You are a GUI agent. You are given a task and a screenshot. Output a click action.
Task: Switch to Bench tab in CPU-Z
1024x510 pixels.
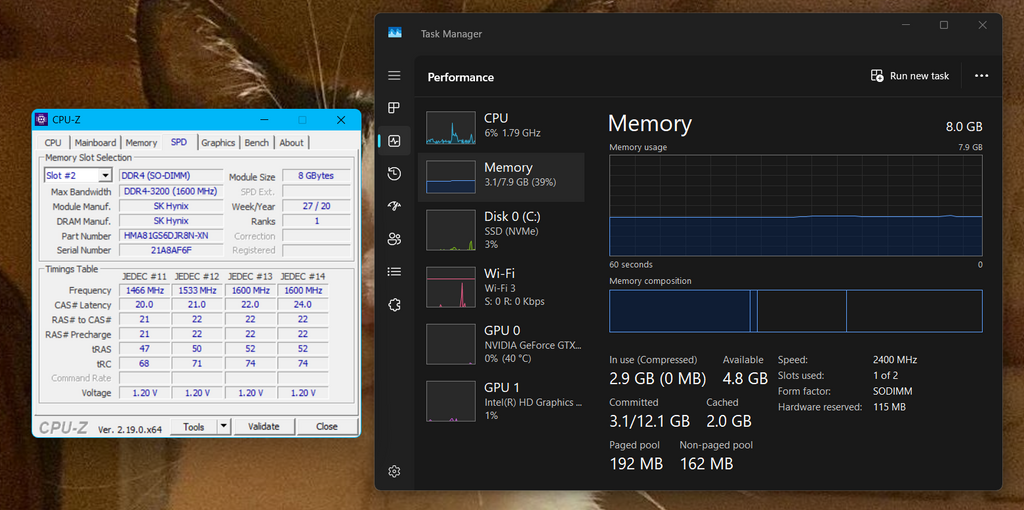(257, 142)
